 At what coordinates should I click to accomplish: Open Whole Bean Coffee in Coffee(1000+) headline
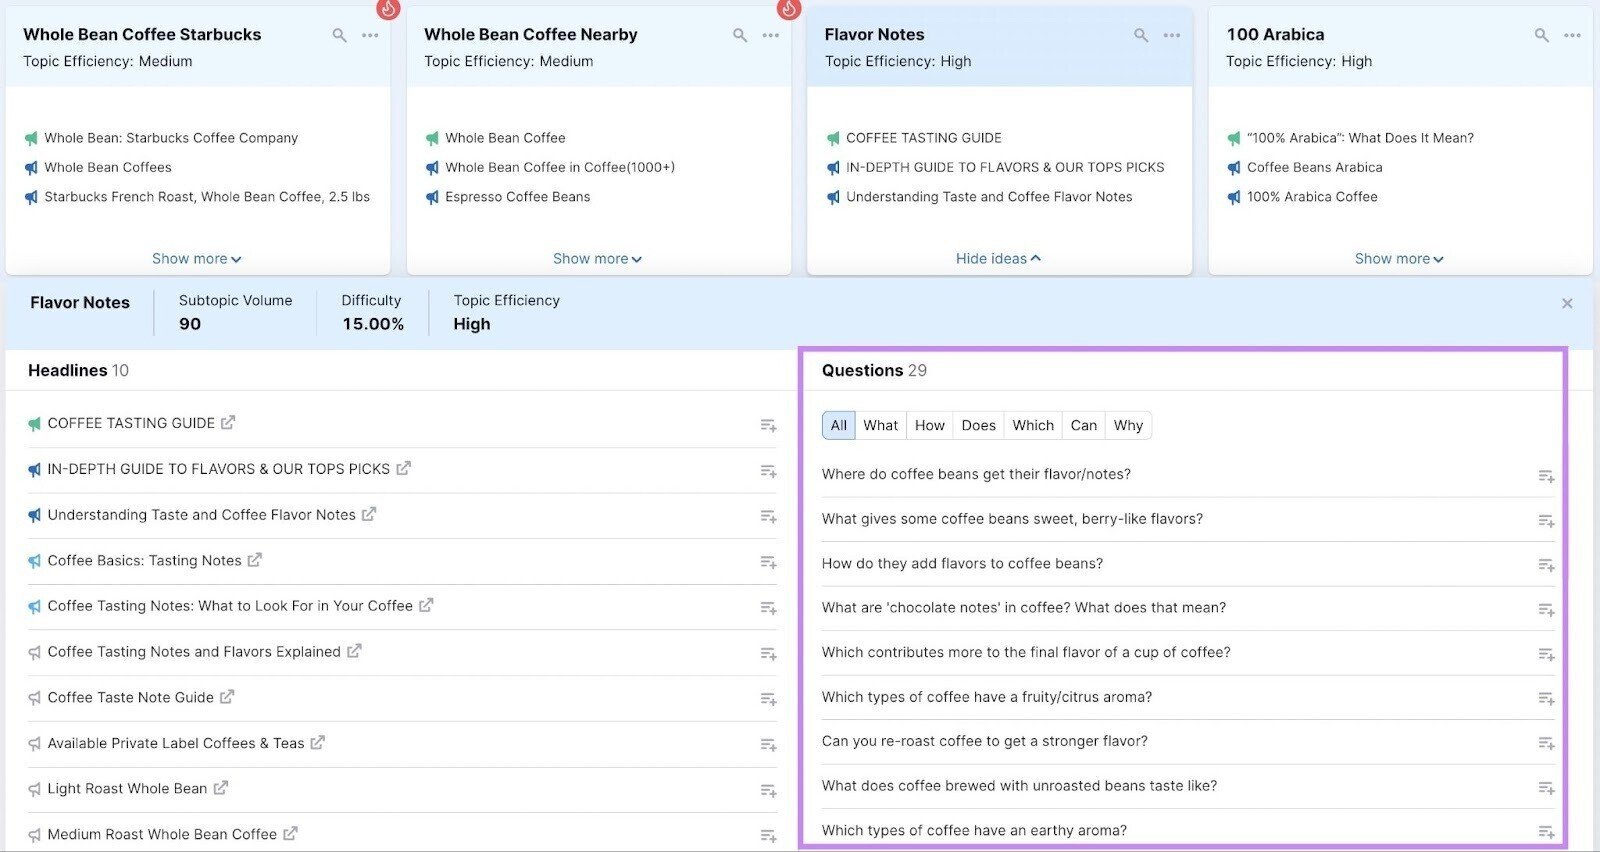click(x=560, y=167)
